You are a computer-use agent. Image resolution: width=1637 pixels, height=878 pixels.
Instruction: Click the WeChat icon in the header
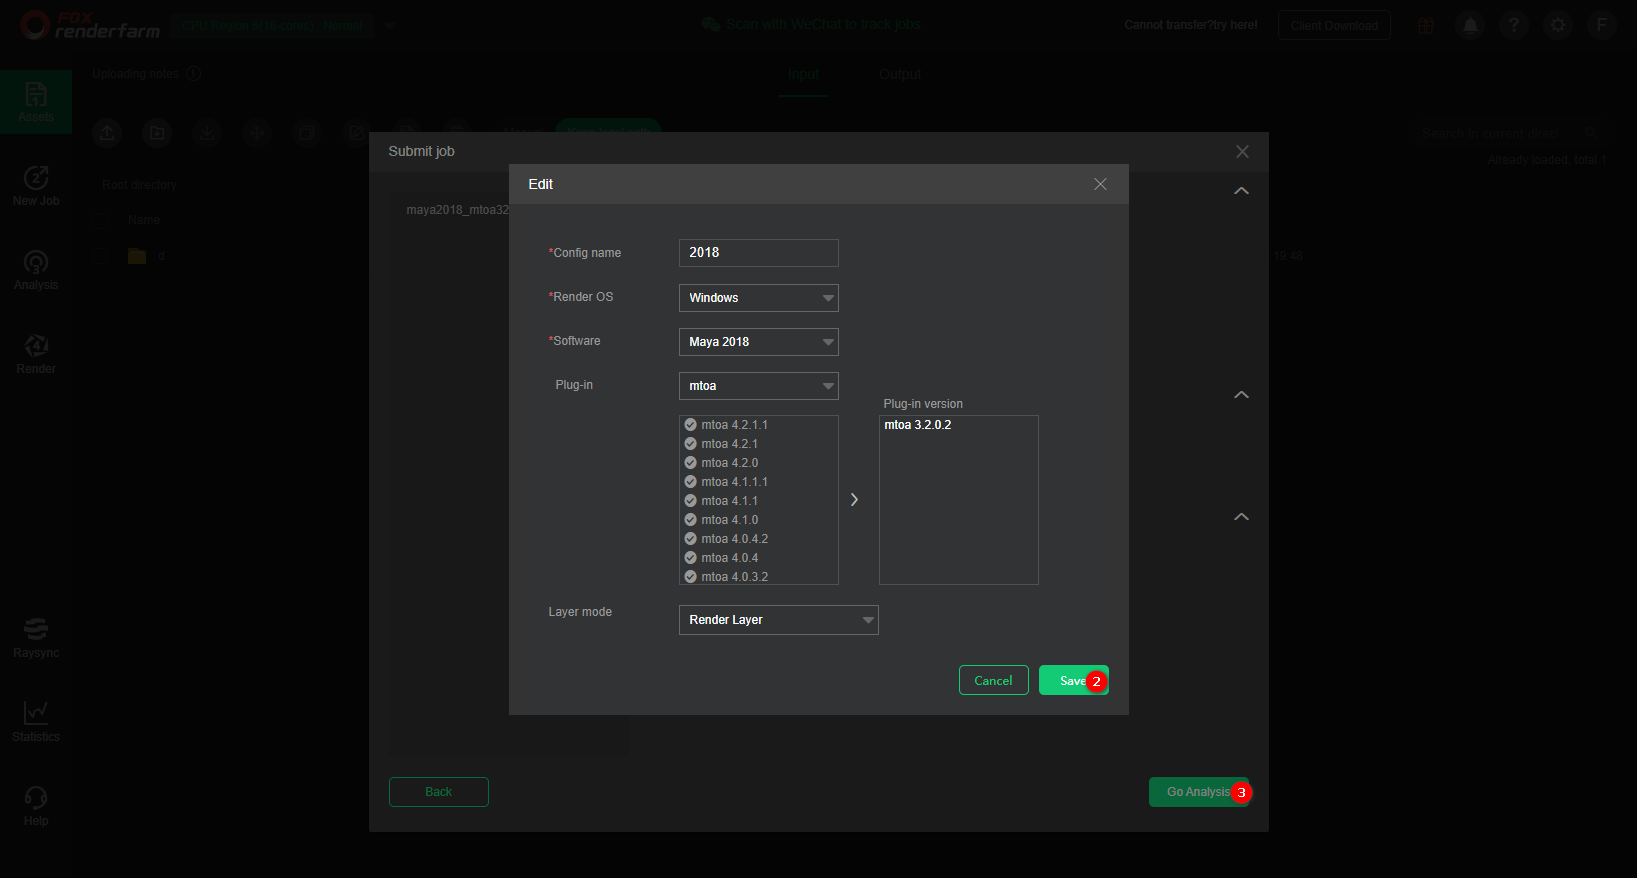coord(711,24)
